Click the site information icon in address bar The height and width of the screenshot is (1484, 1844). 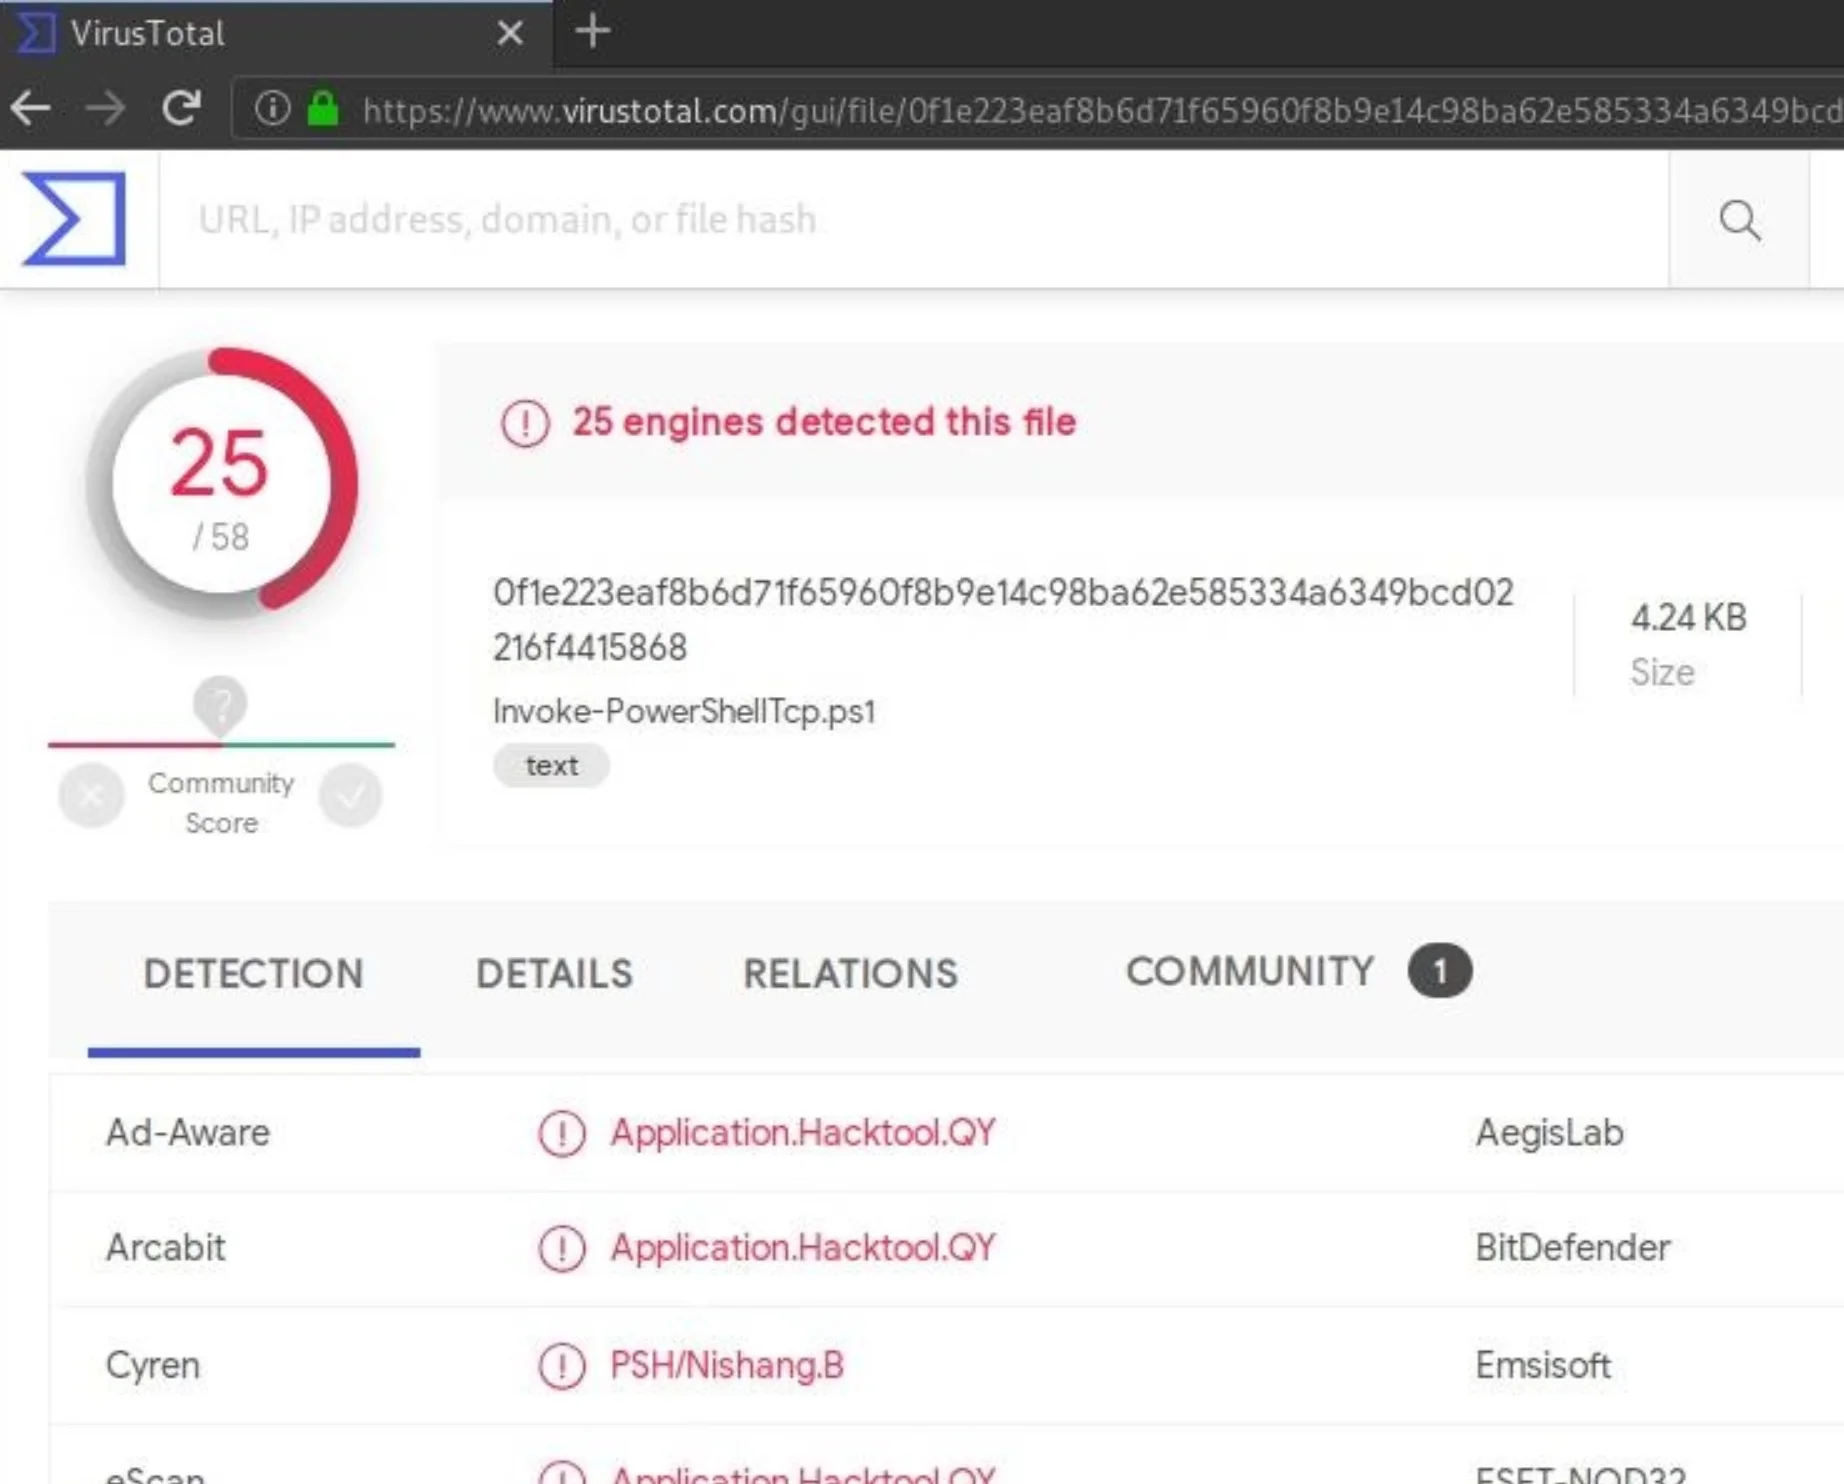point(271,108)
